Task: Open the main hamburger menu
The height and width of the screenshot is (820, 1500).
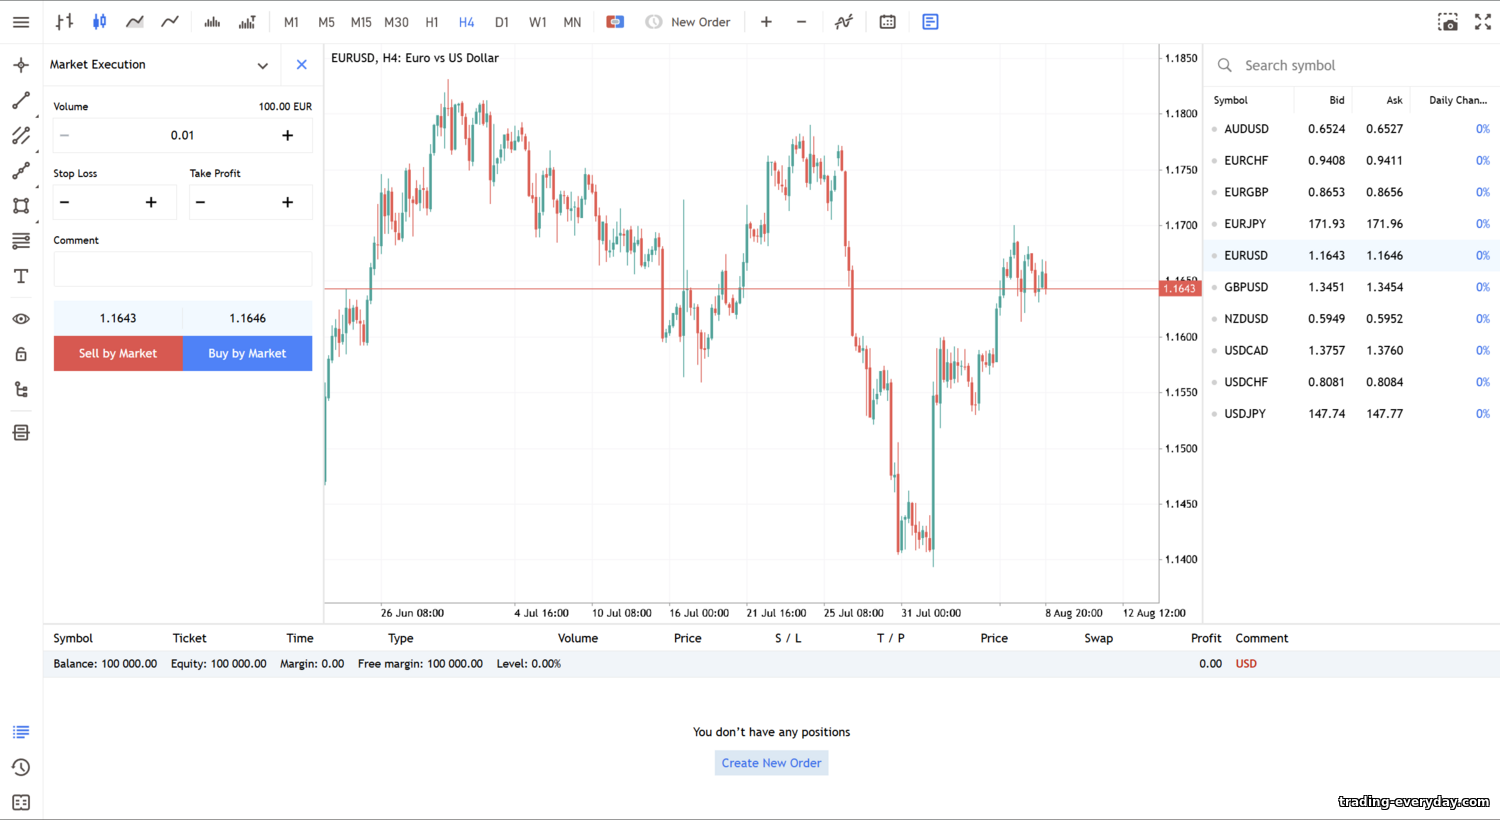Action: [21, 22]
